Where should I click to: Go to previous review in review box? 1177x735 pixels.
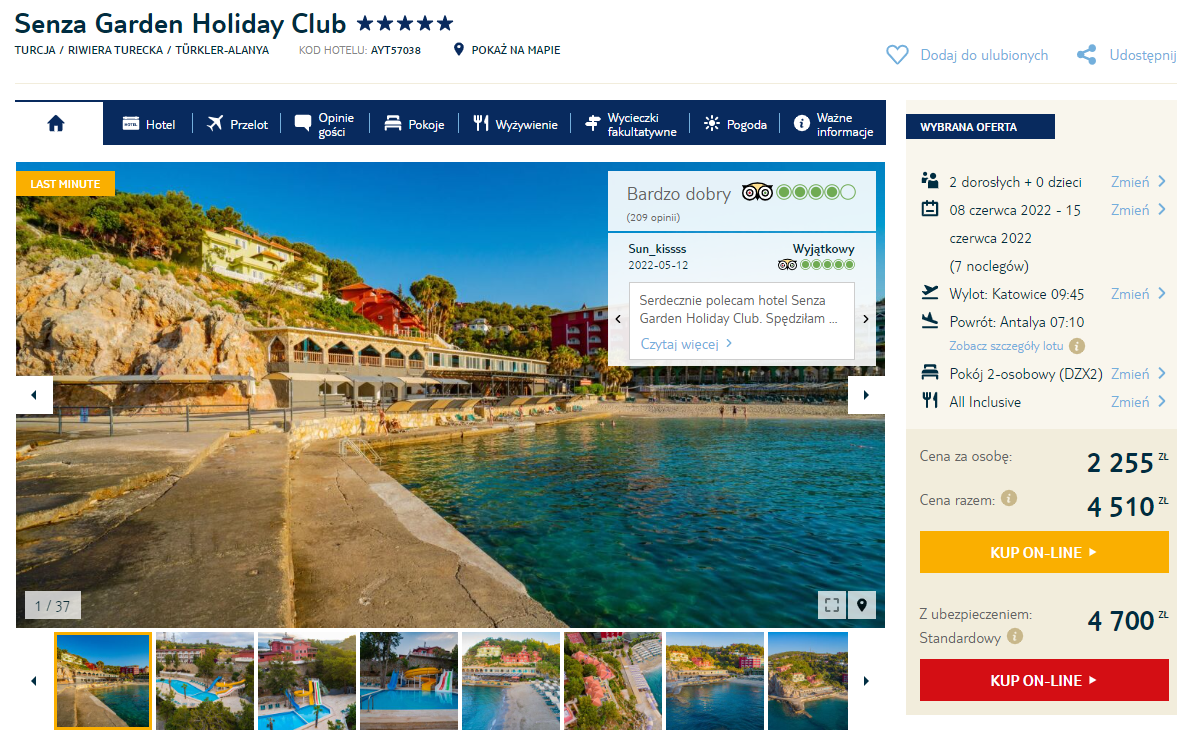(x=618, y=319)
